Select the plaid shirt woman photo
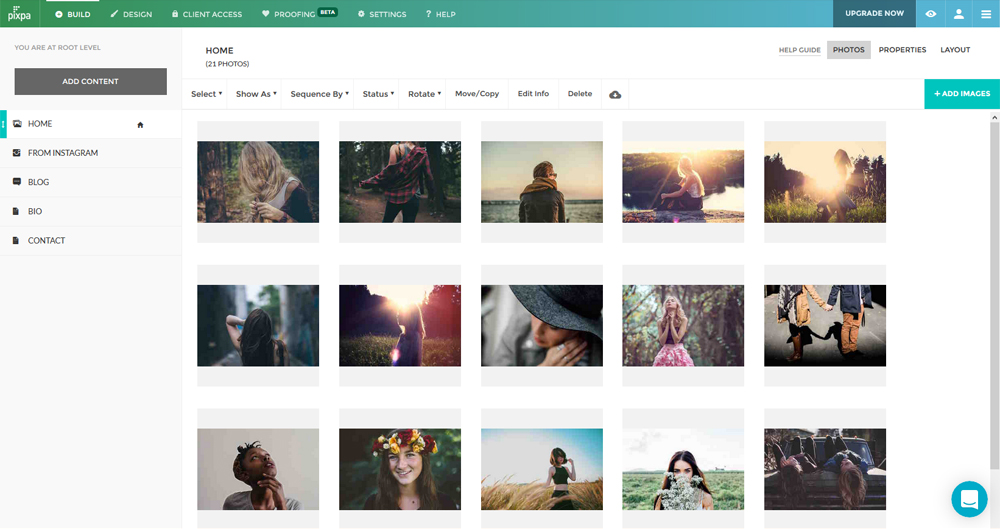The width and height of the screenshot is (1000, 529). [x=400, y=182]
